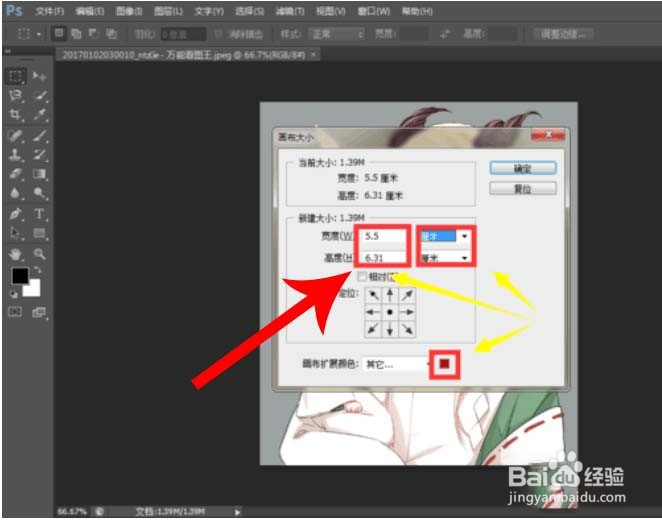662x520 pixels.
Task: Select the History Brush tool
Action: [x=39, y=154]
